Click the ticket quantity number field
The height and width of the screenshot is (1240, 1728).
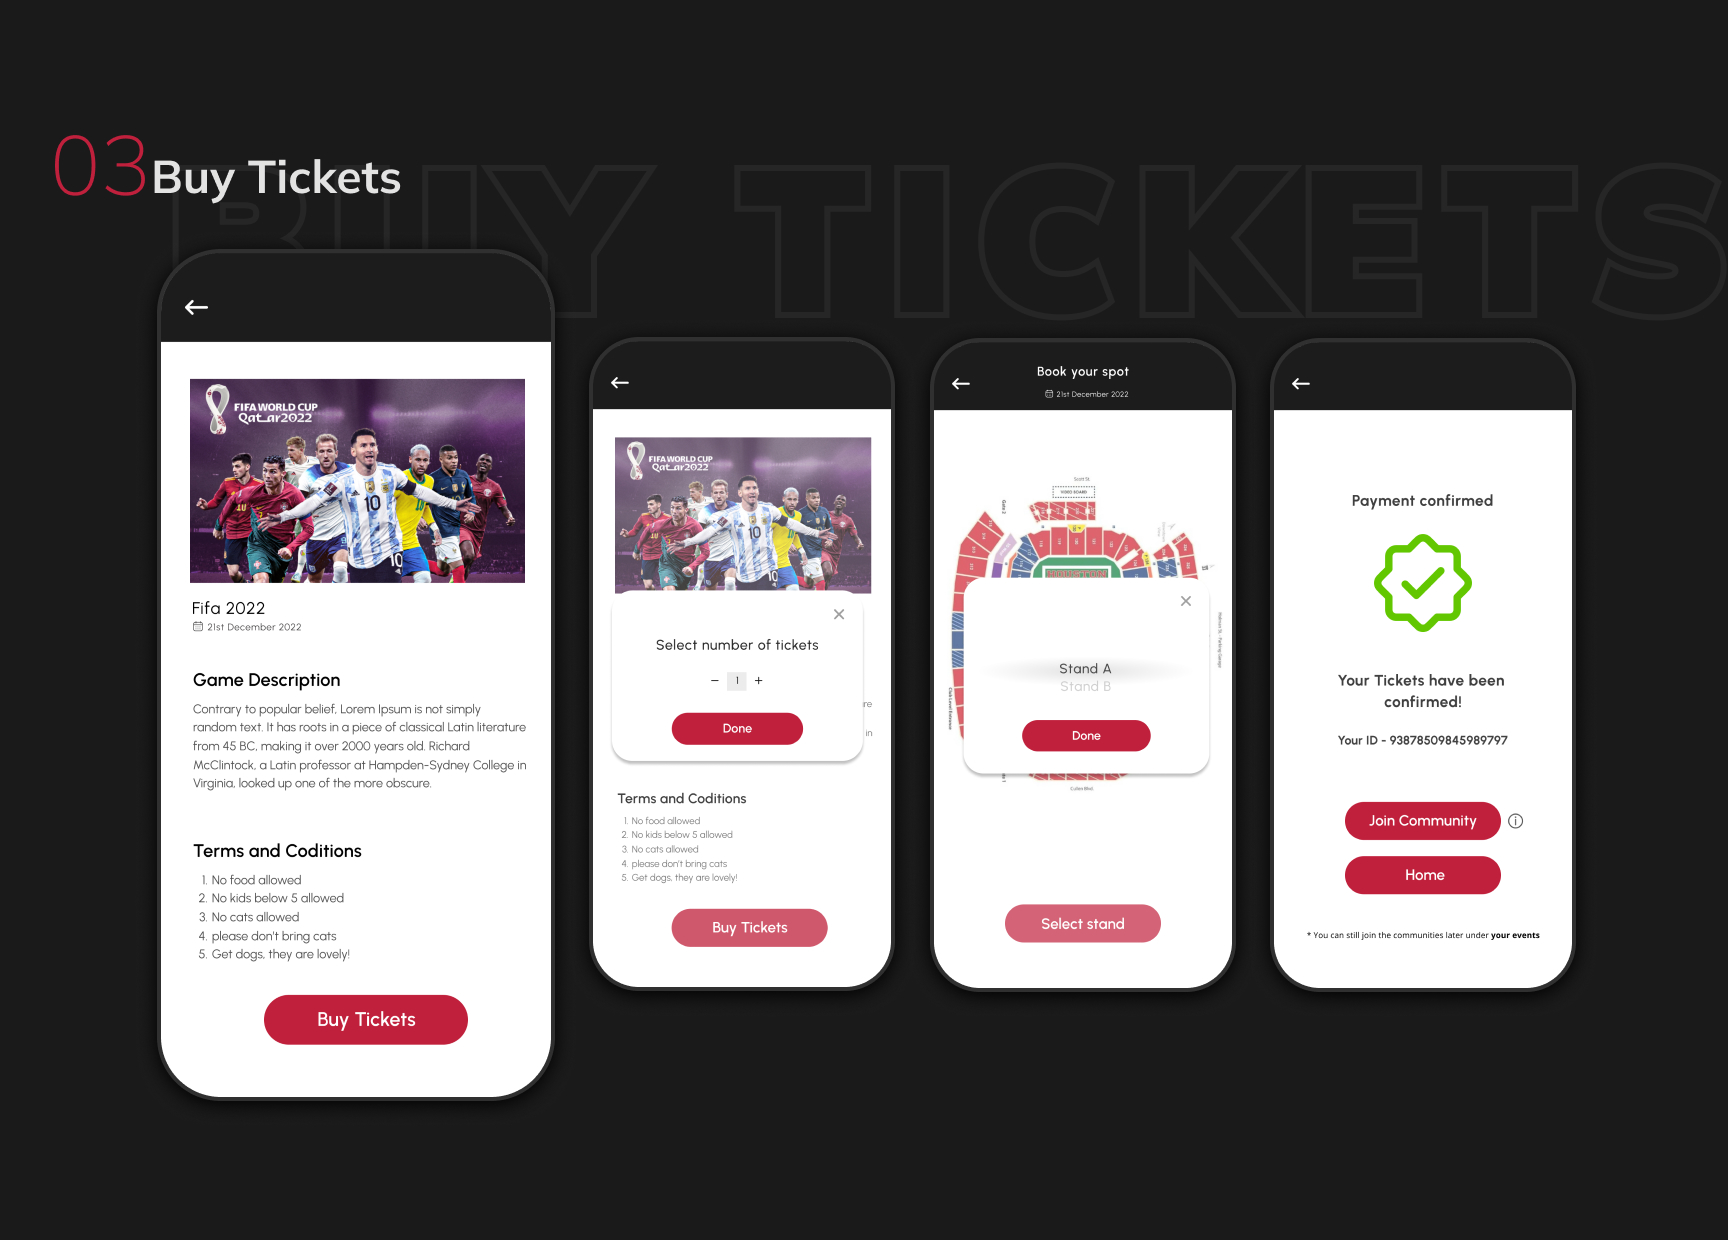(x=737, y=681)
